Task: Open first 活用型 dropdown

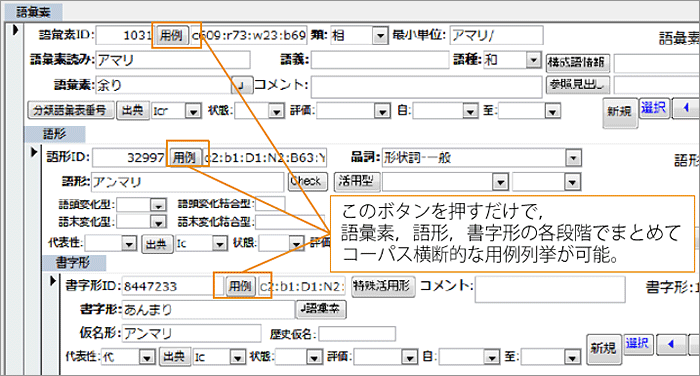Action: 500,182
